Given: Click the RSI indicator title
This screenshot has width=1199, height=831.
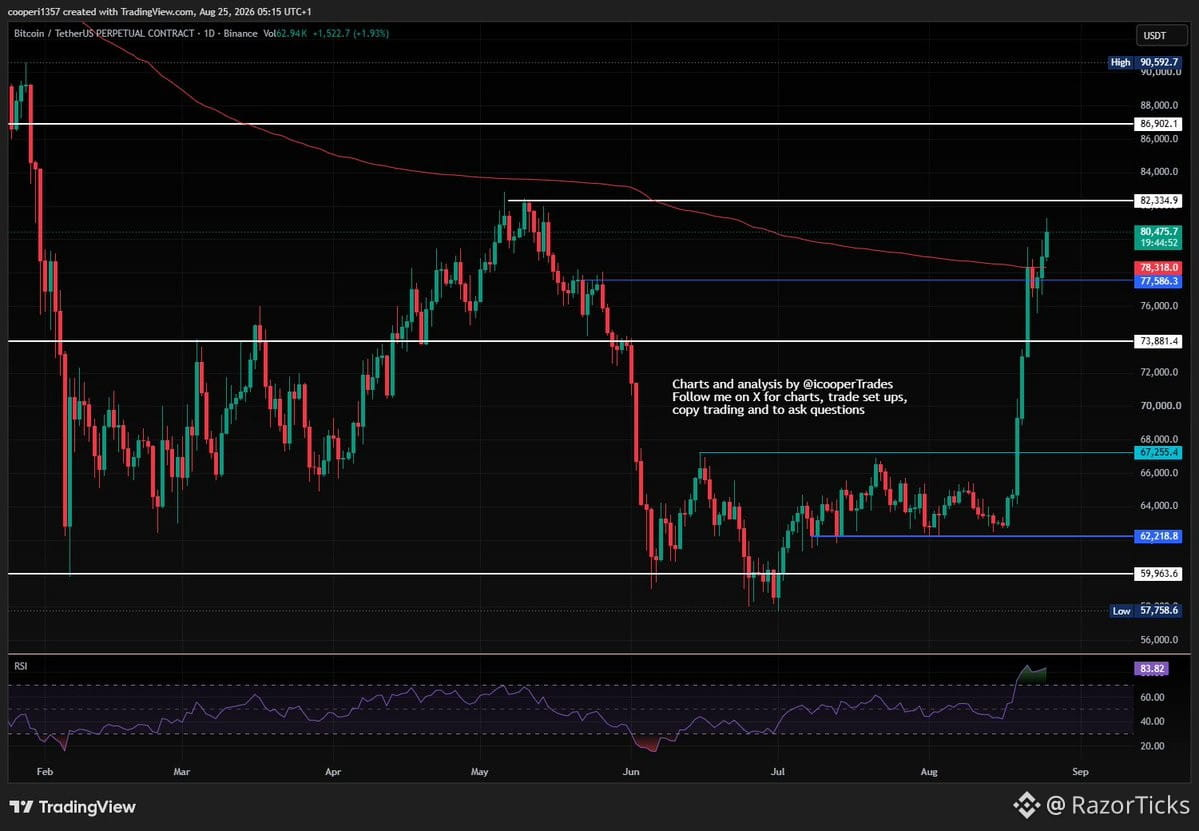Looking at the screenshot, I should pyautogui.click(x=21, y=667).
